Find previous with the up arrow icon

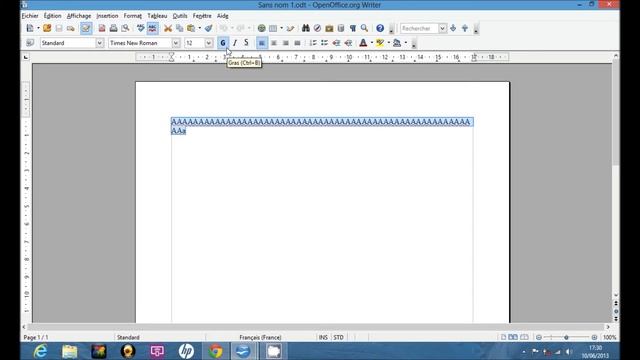point(465,28)
